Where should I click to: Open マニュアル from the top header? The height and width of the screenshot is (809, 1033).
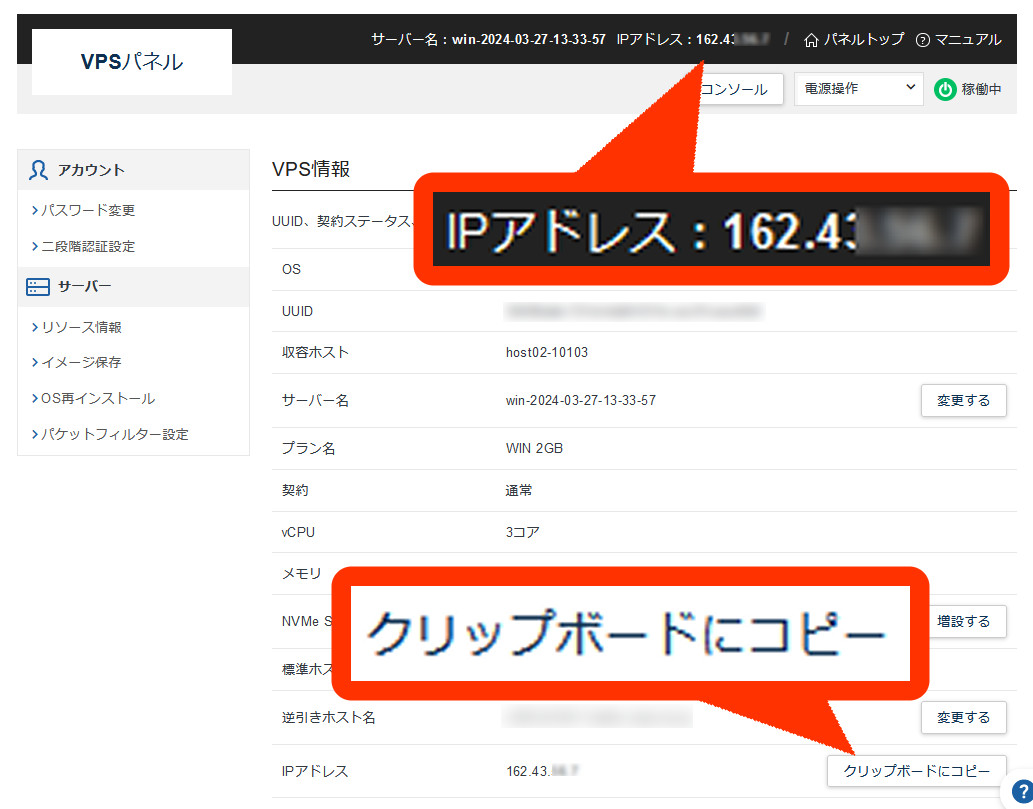point(966,39)
